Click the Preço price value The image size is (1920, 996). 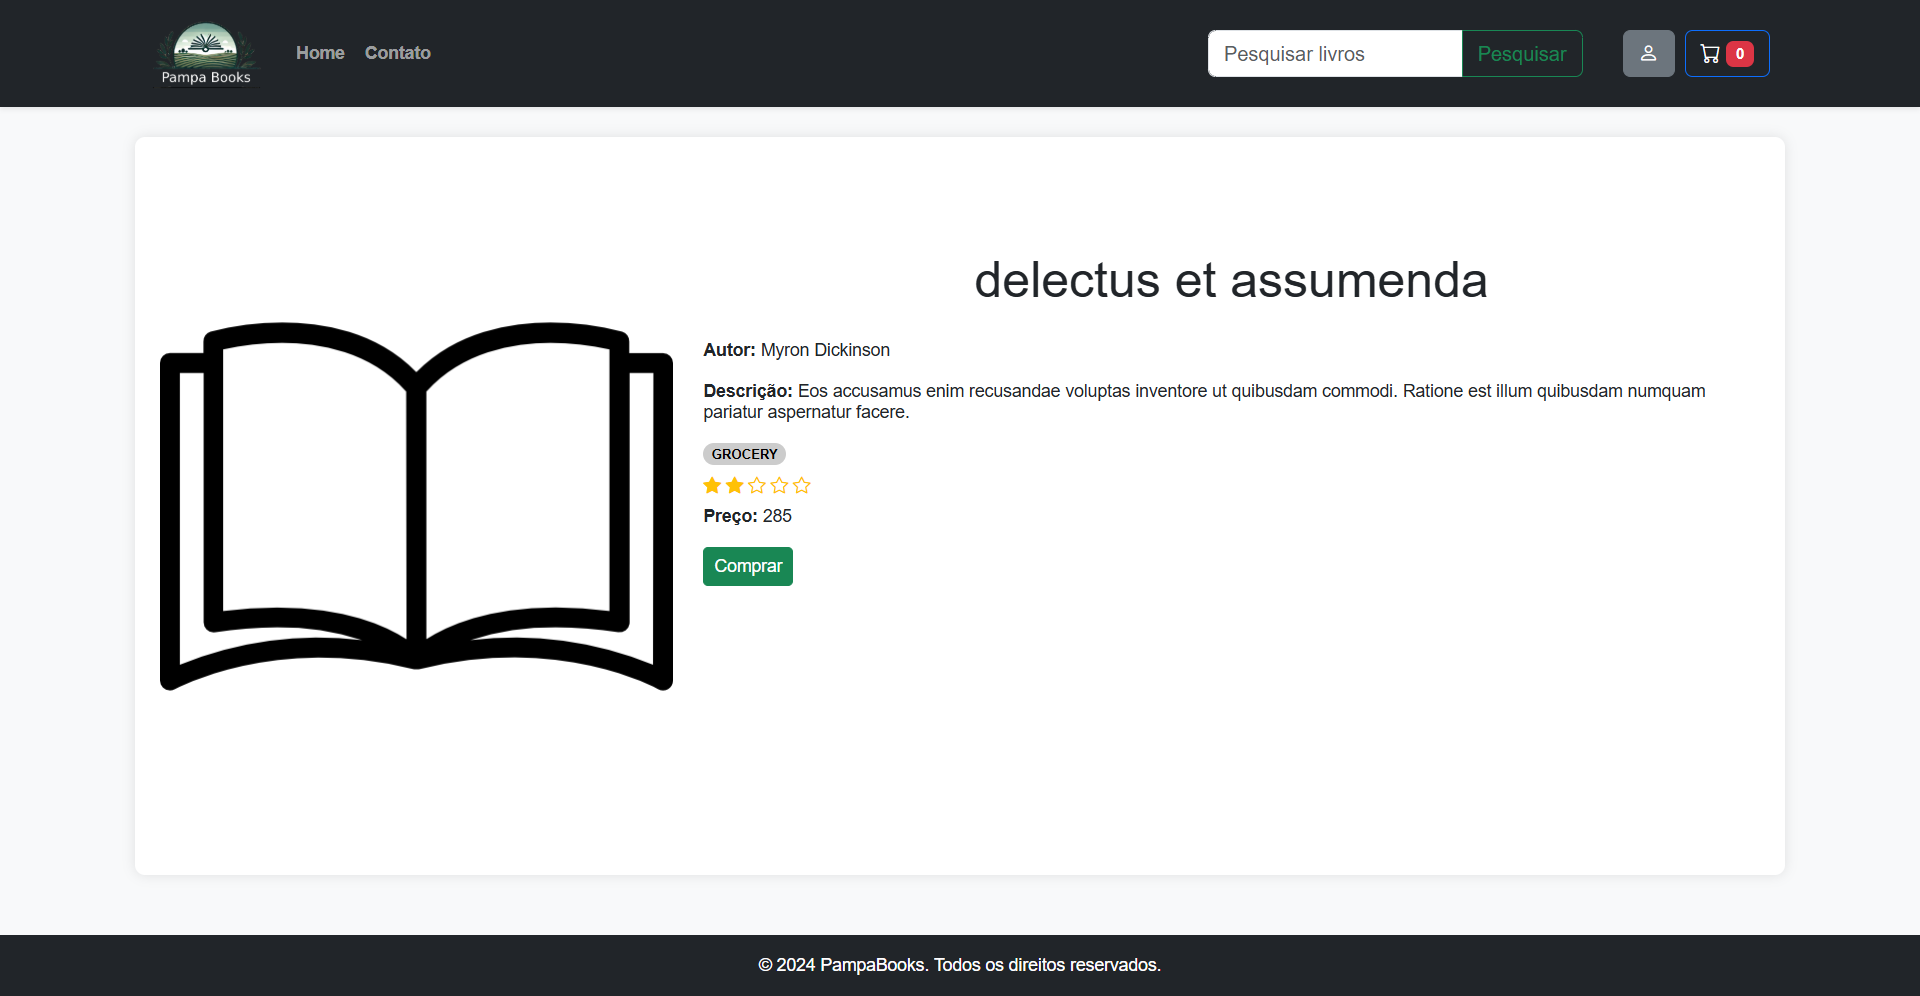(x=777, y=516)
